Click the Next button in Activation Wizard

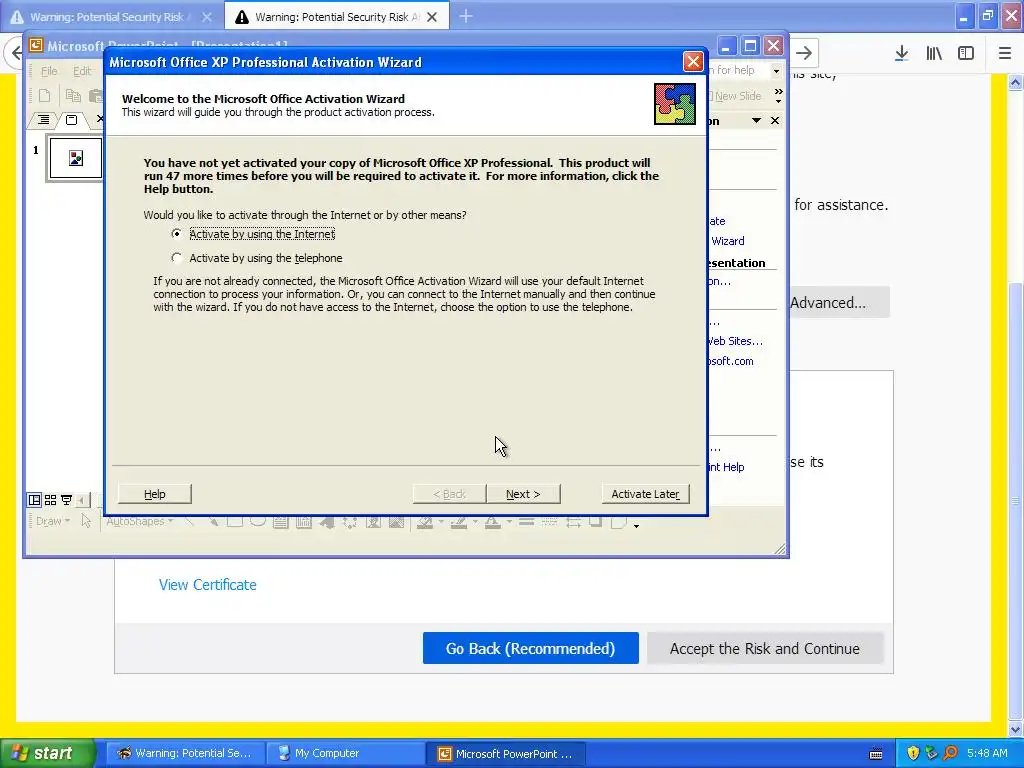point(523,494)
